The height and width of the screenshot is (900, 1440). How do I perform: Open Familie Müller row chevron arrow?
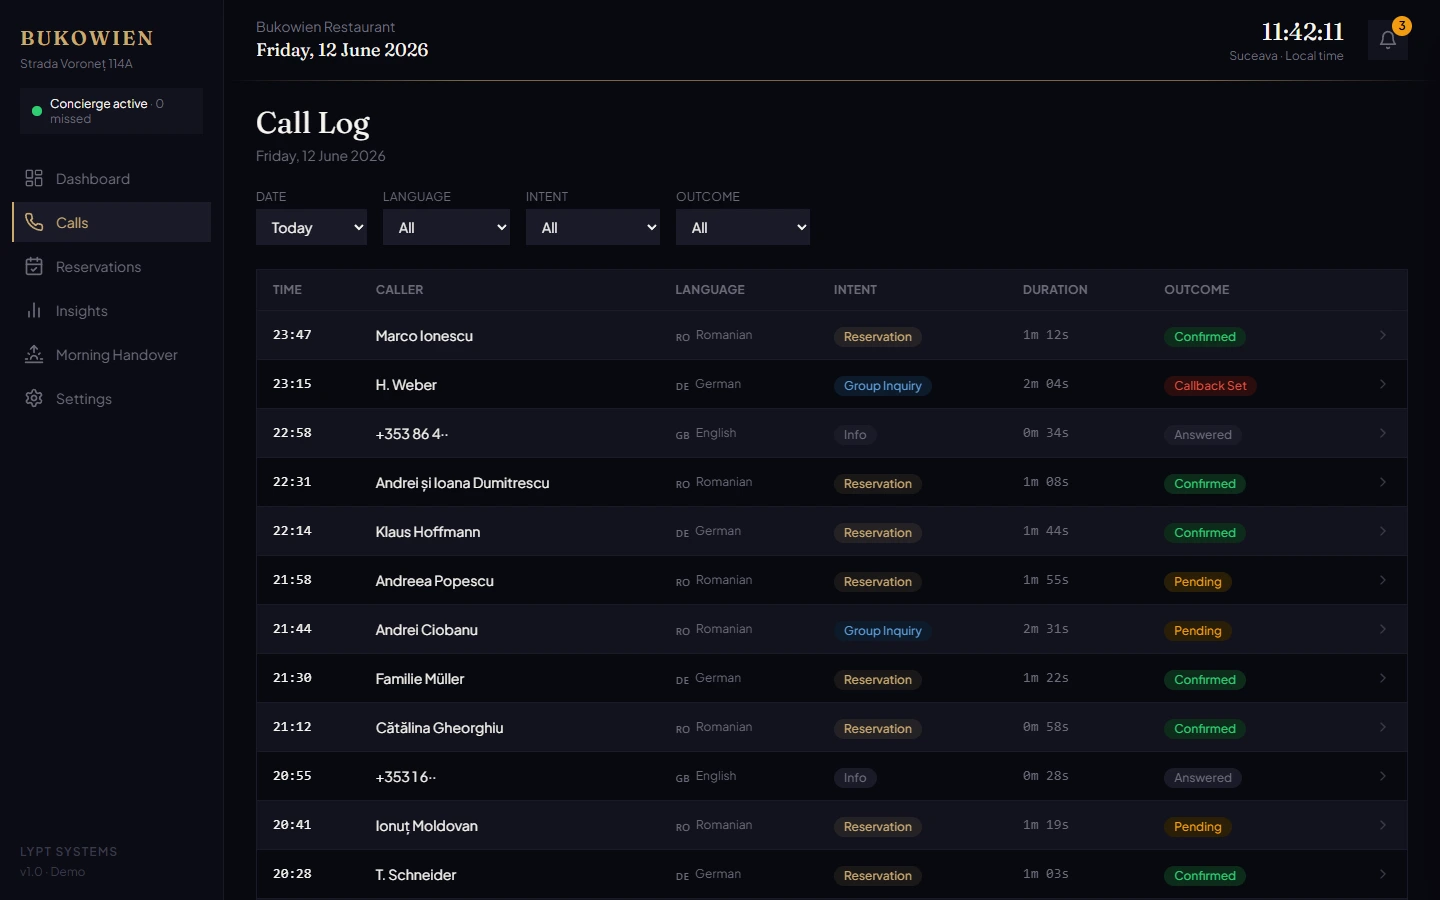[1383, 678]
